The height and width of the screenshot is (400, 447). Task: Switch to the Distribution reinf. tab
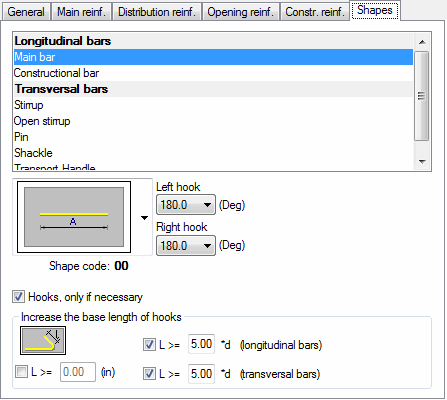coord(157,12)
